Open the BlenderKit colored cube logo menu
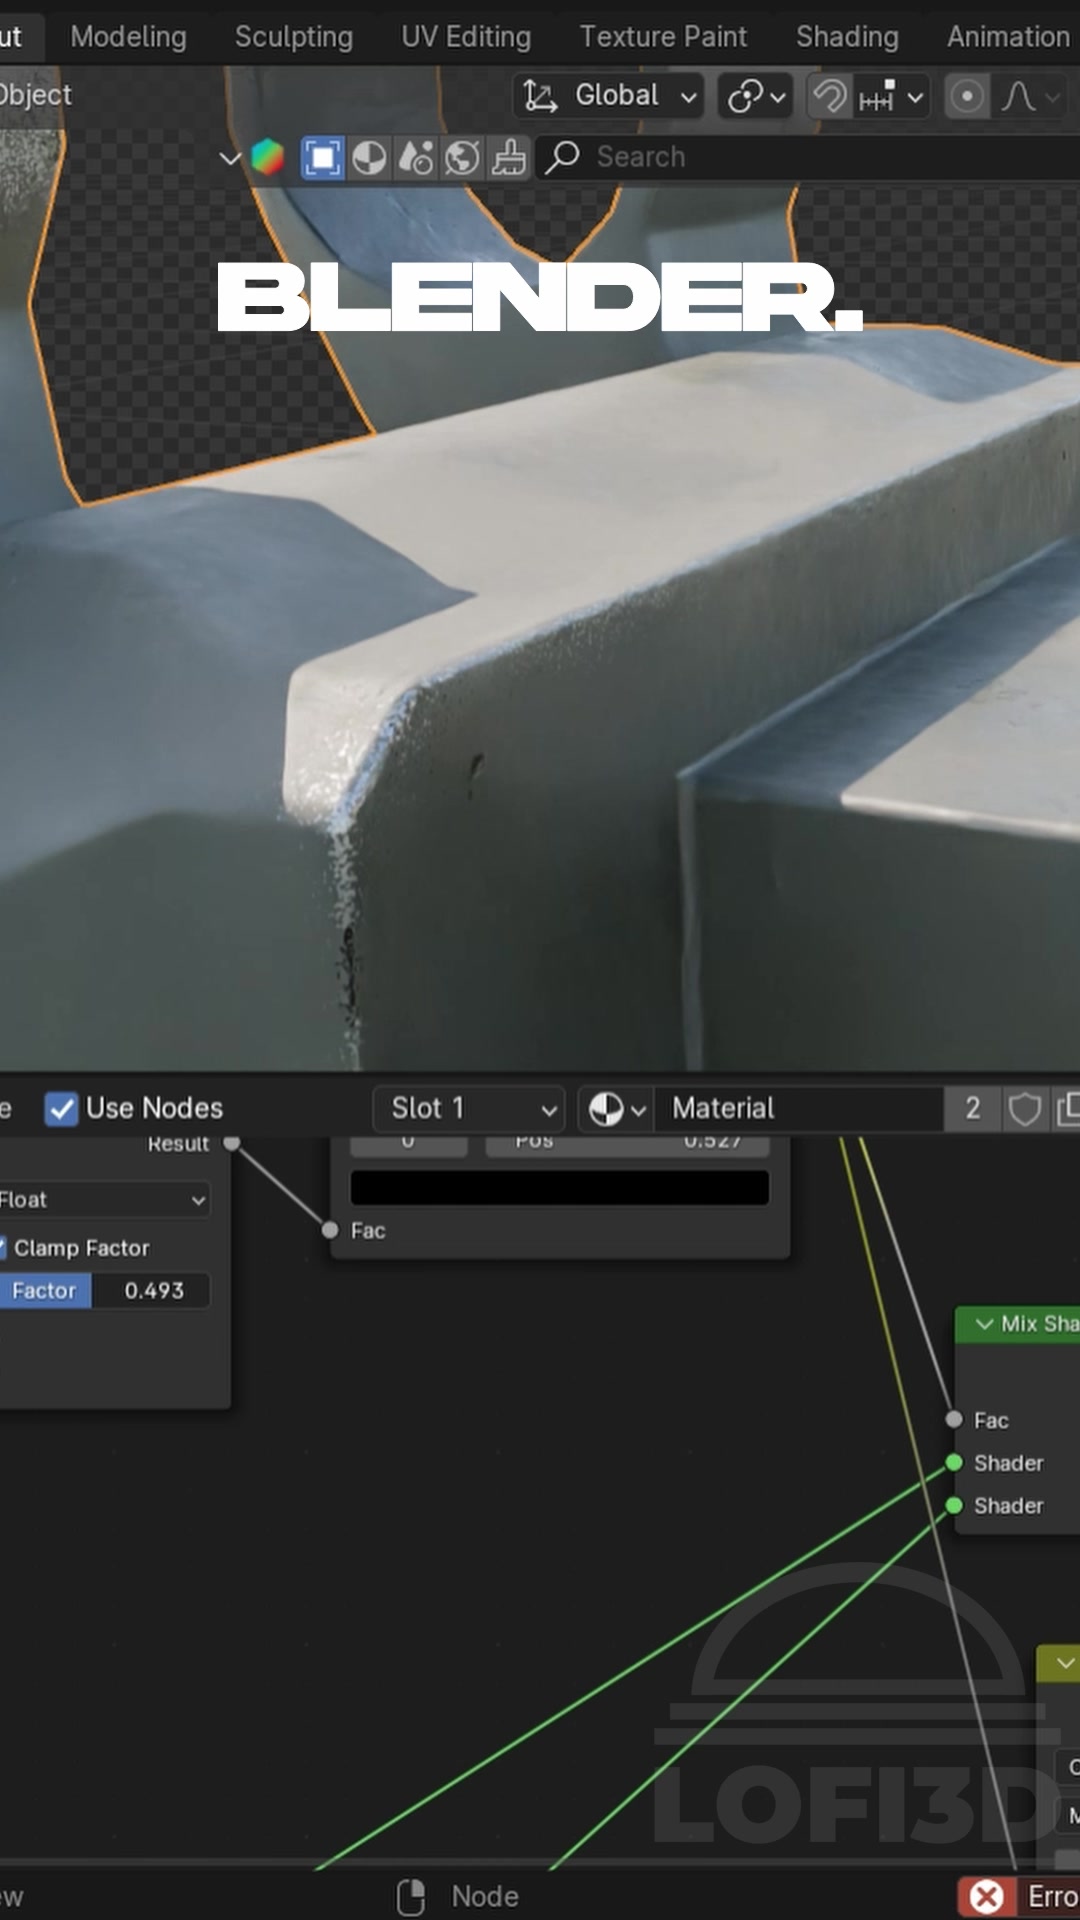 267,158
